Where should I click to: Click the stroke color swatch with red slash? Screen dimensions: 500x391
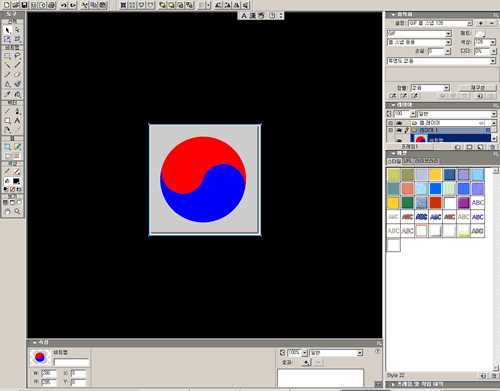16,171
